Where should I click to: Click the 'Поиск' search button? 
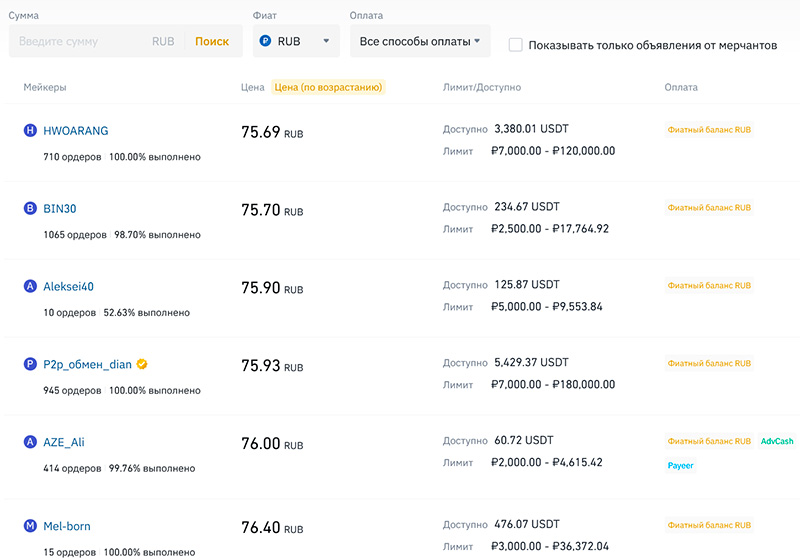pos(211,42)
